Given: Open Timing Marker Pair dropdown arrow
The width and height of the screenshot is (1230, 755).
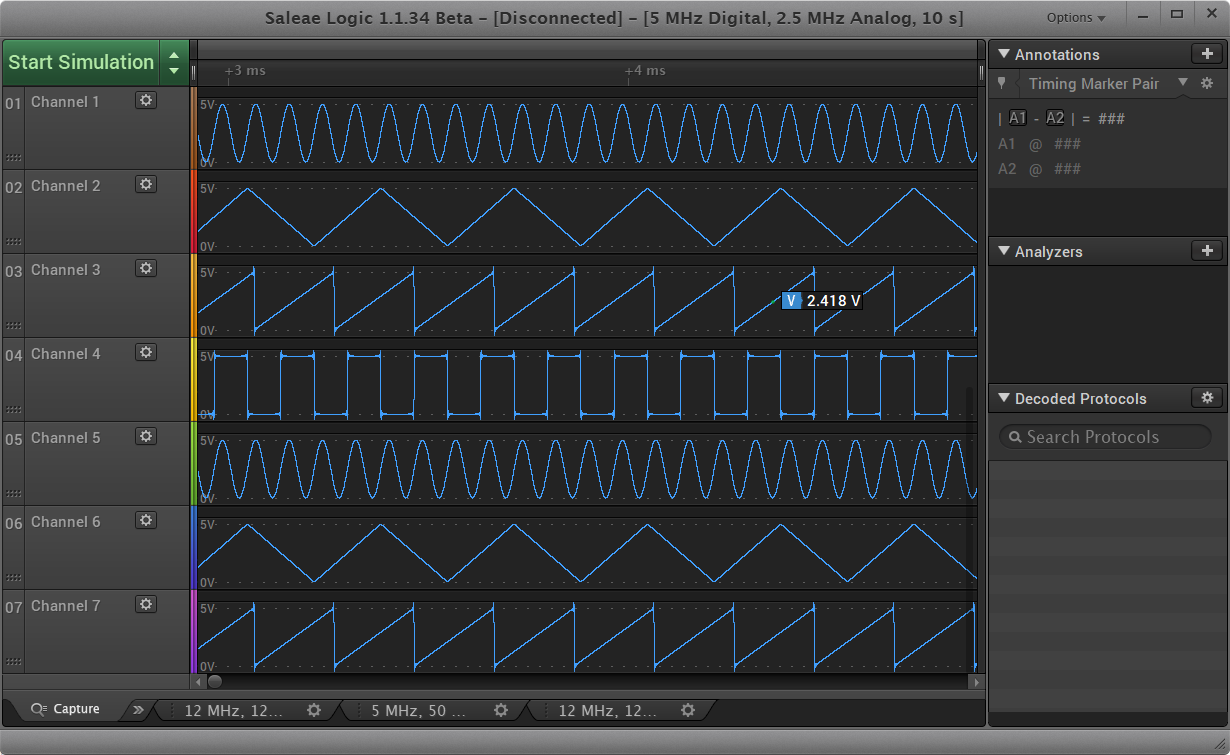Looking at the screenshot, I should [x=1183, y=83].
